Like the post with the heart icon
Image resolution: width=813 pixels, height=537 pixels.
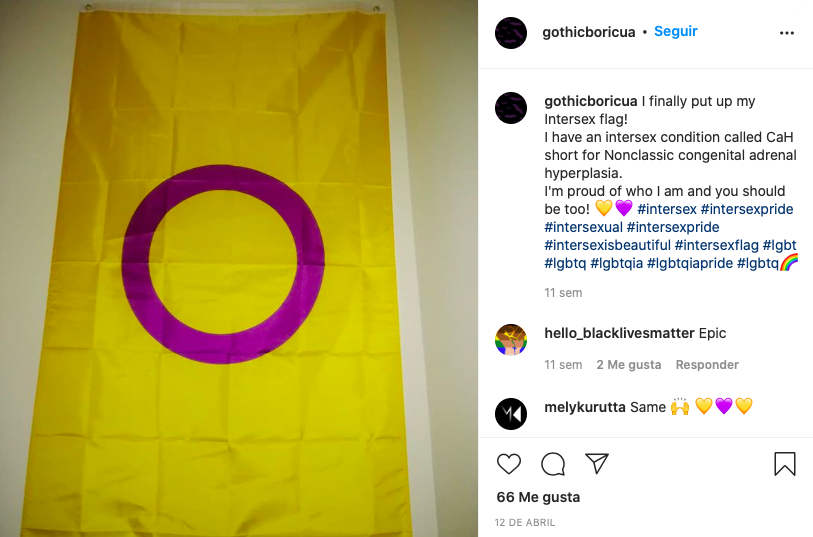[509, 463]
